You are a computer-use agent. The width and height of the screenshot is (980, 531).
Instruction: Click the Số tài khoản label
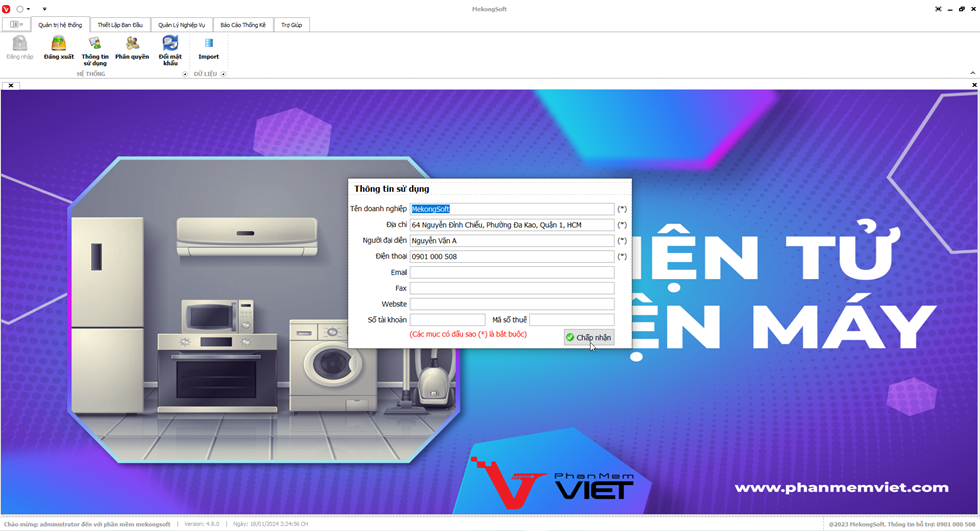pyautogui.click(x=387, y=320)
